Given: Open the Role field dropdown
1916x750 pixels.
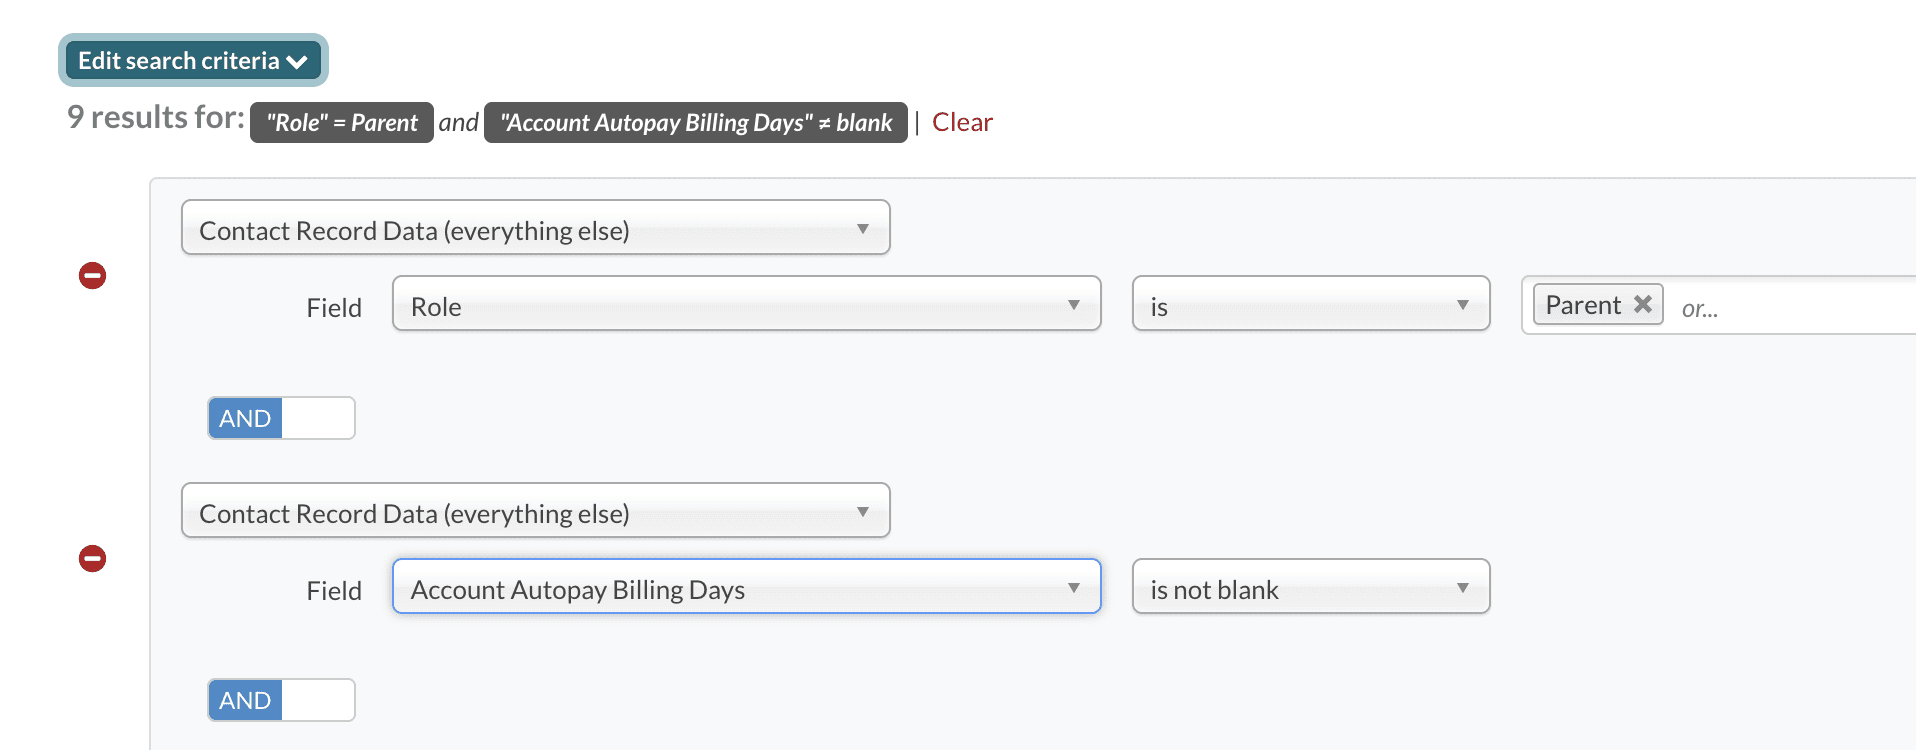Looking at the screenshot, I should (x=746, y=304).
